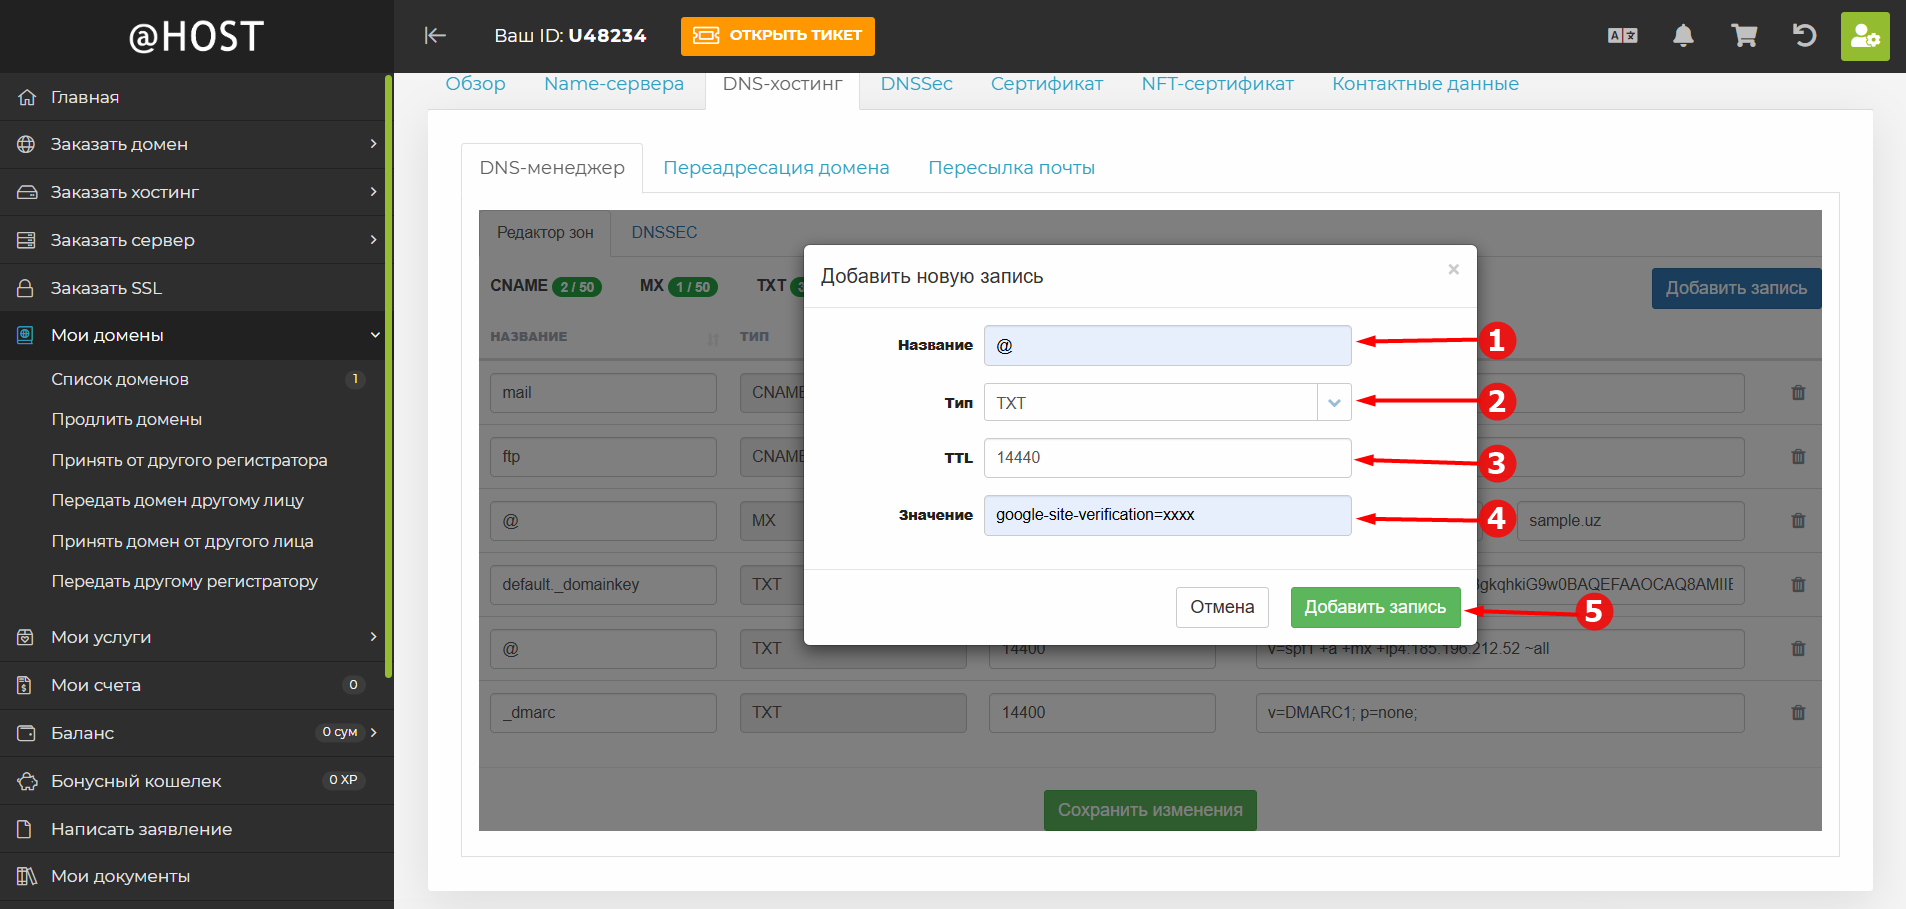Open the notifications bell
1906x909 pixels.
1683,36
